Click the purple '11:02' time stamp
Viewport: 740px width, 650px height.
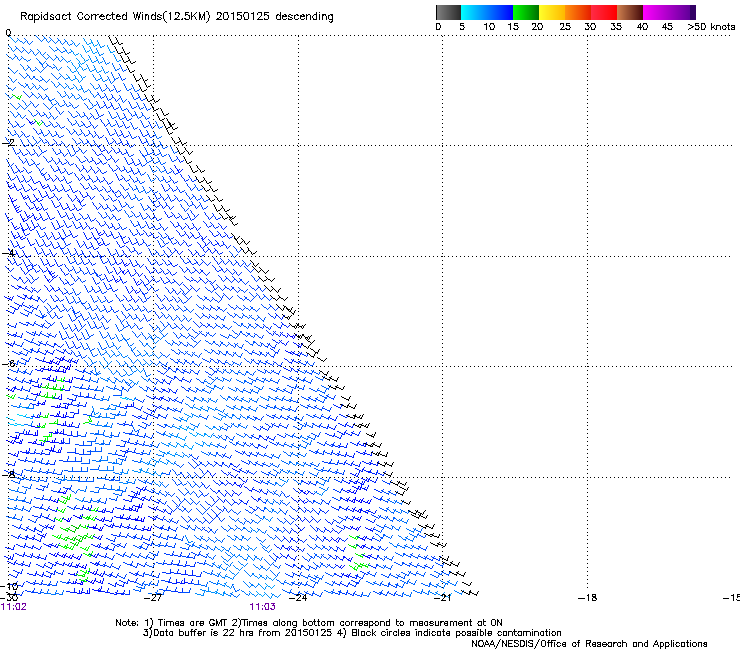(x=14, y=607)
